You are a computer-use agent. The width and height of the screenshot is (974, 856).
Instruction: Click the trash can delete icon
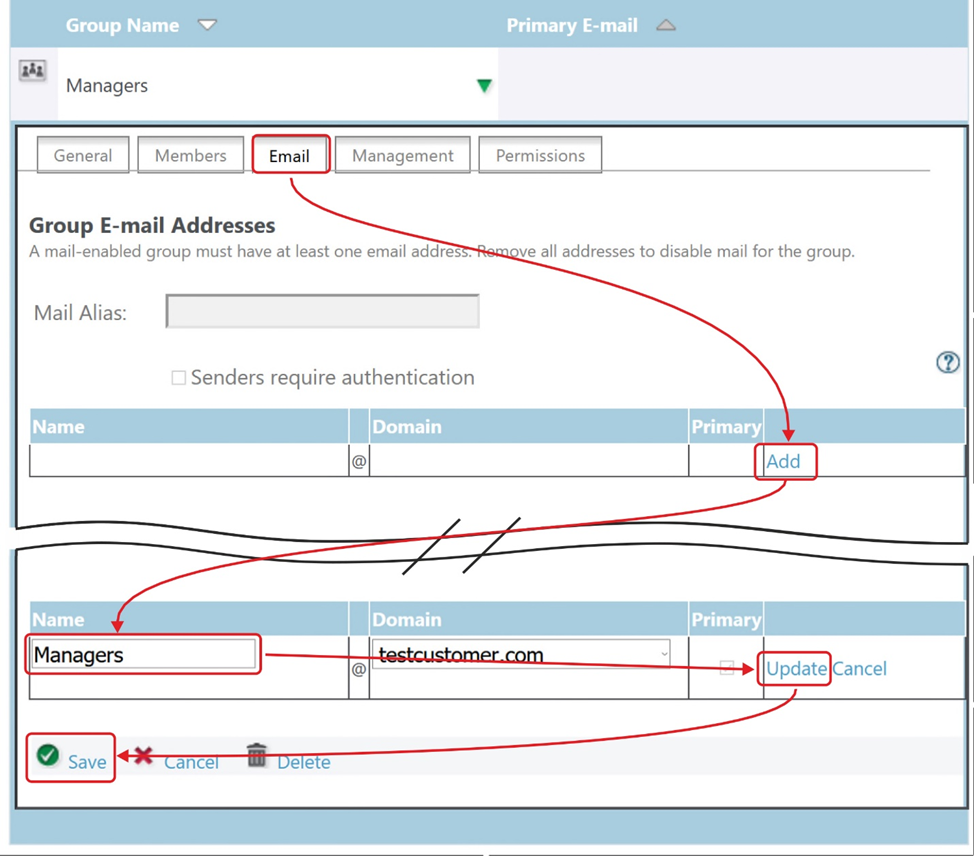(x=257, y=755)
